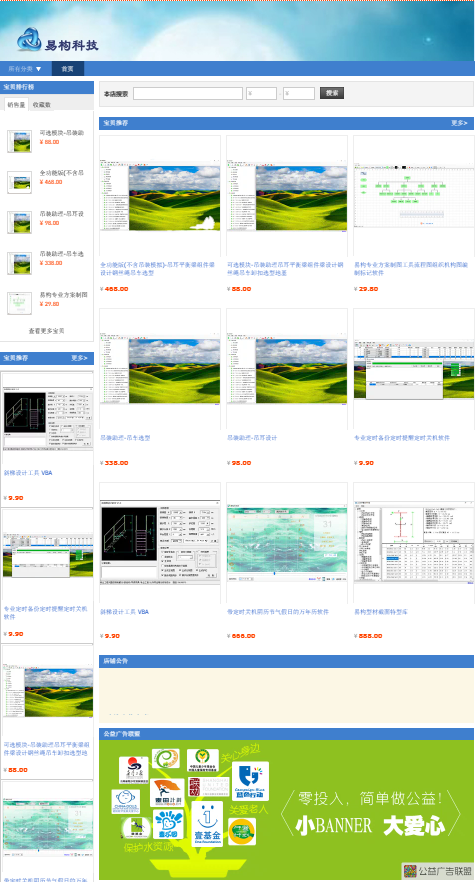Expand the 所有分类 category dropdown
Screen dimensions: 475x882
click(x=25, y=69)
